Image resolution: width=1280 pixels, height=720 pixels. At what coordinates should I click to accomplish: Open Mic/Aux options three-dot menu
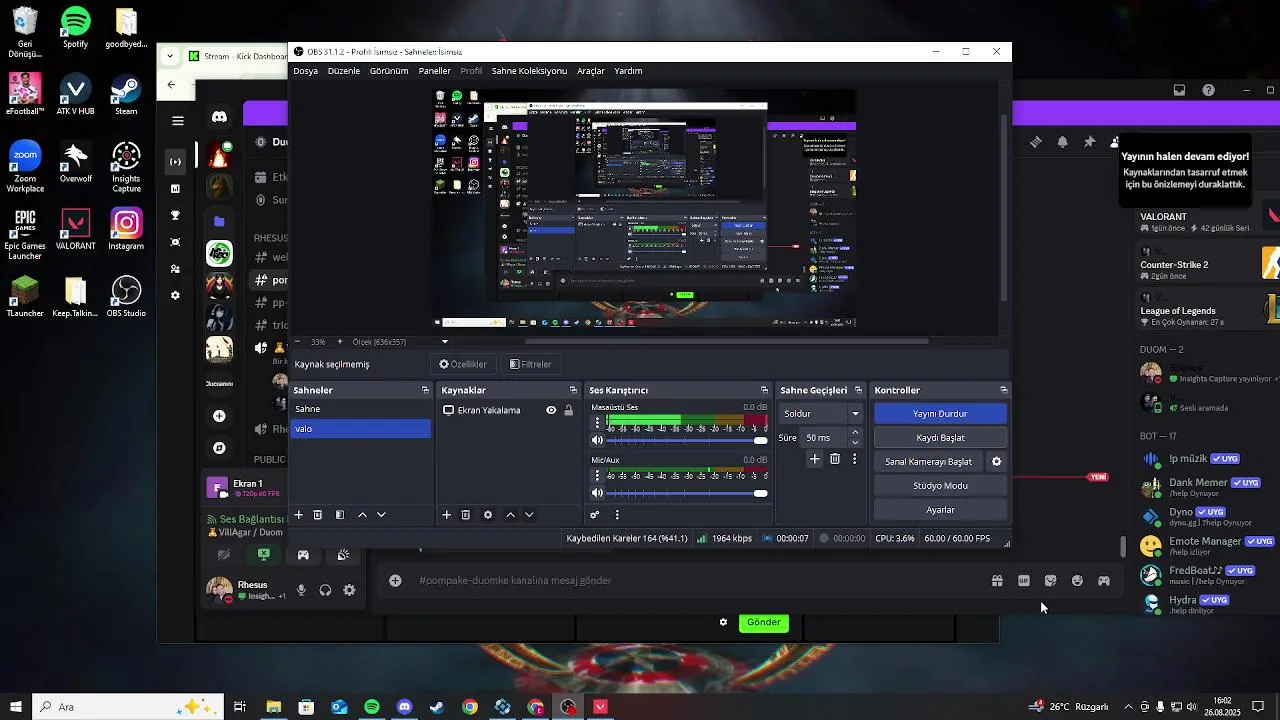coord(598,476)
